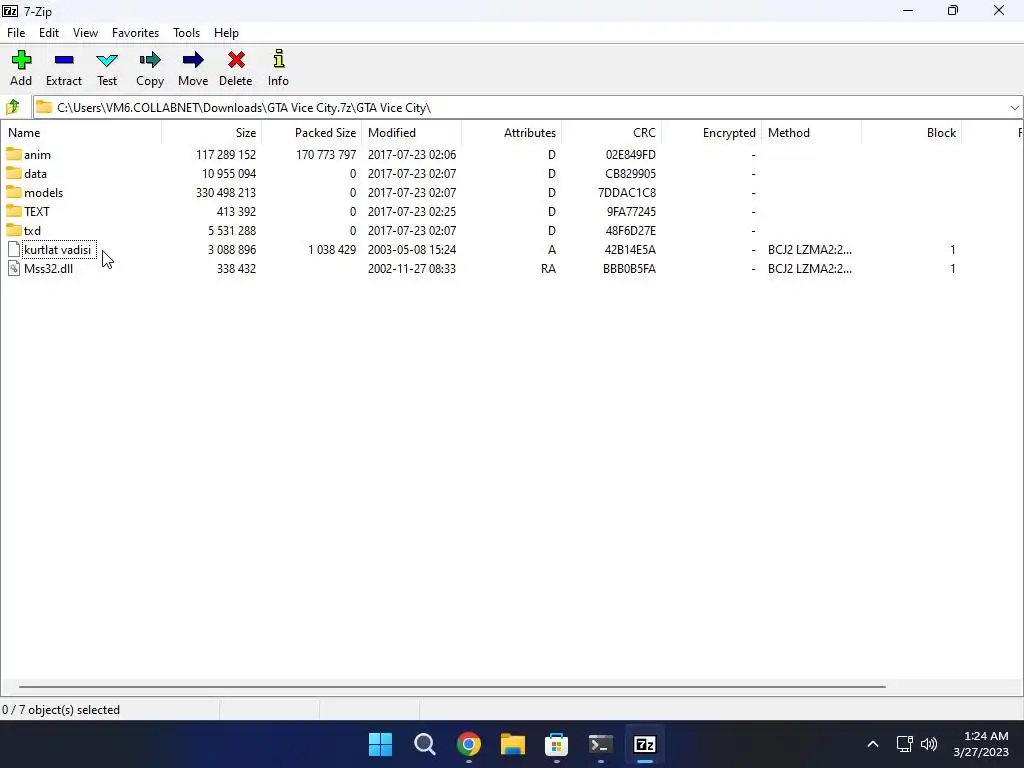This screenshot has height=768, width=1024.
Task: Click the Mss32.dll file icon
Action: pos(14,268)
